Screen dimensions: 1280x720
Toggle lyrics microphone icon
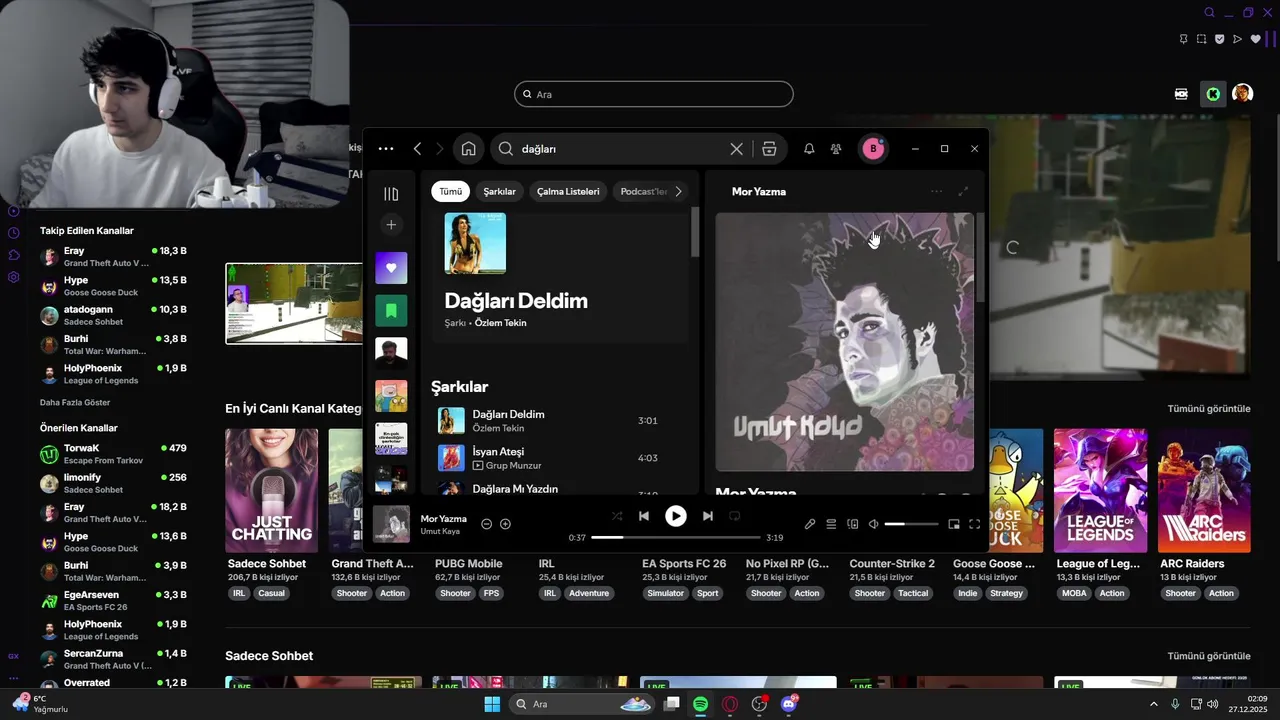(810, 524)
